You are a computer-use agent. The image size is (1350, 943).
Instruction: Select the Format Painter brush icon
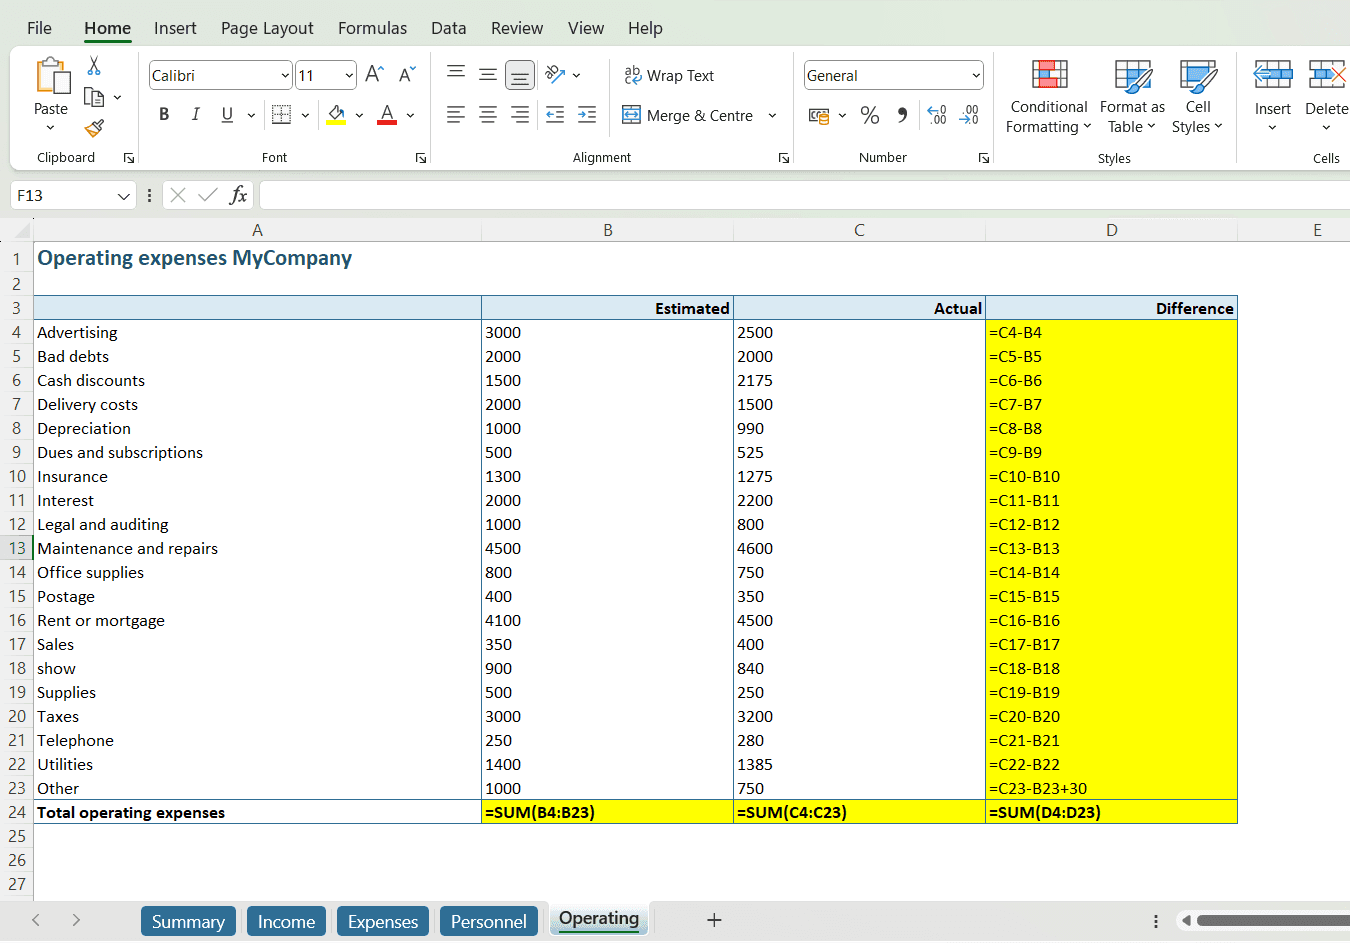click(x=94, y=128)
